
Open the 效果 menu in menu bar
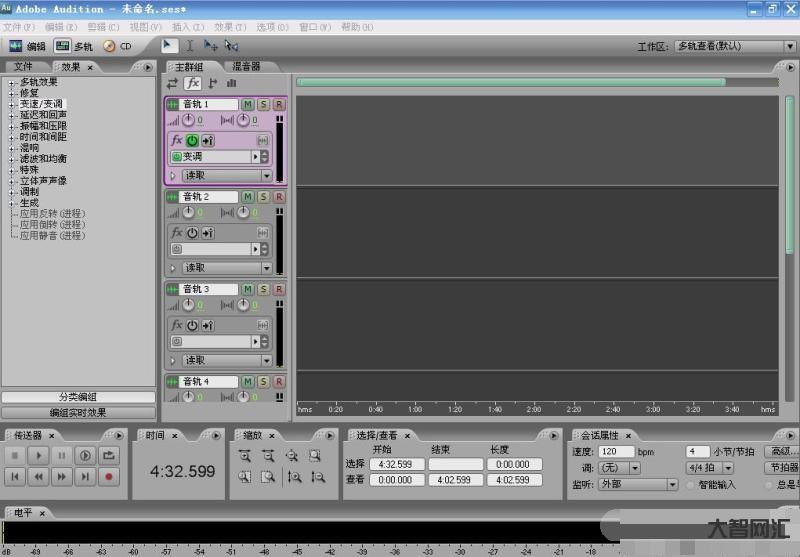click(229, 27)
